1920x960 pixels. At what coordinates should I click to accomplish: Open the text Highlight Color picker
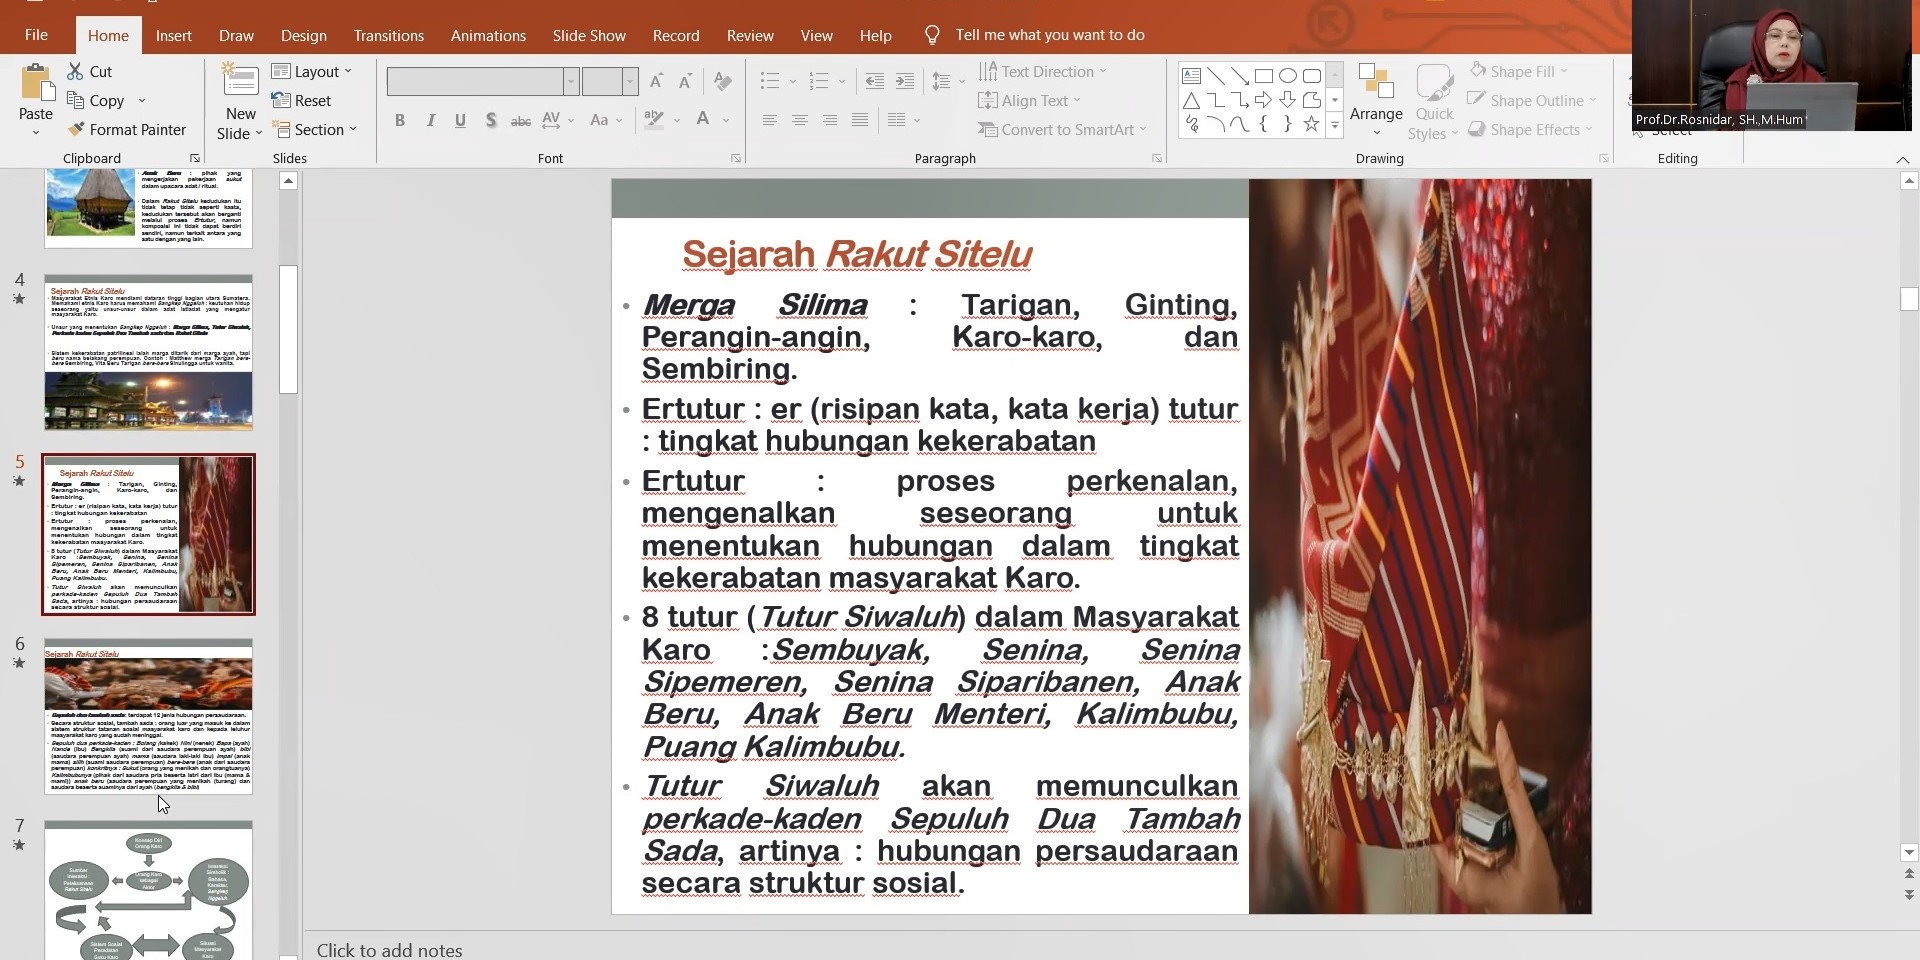pos(661,120)
